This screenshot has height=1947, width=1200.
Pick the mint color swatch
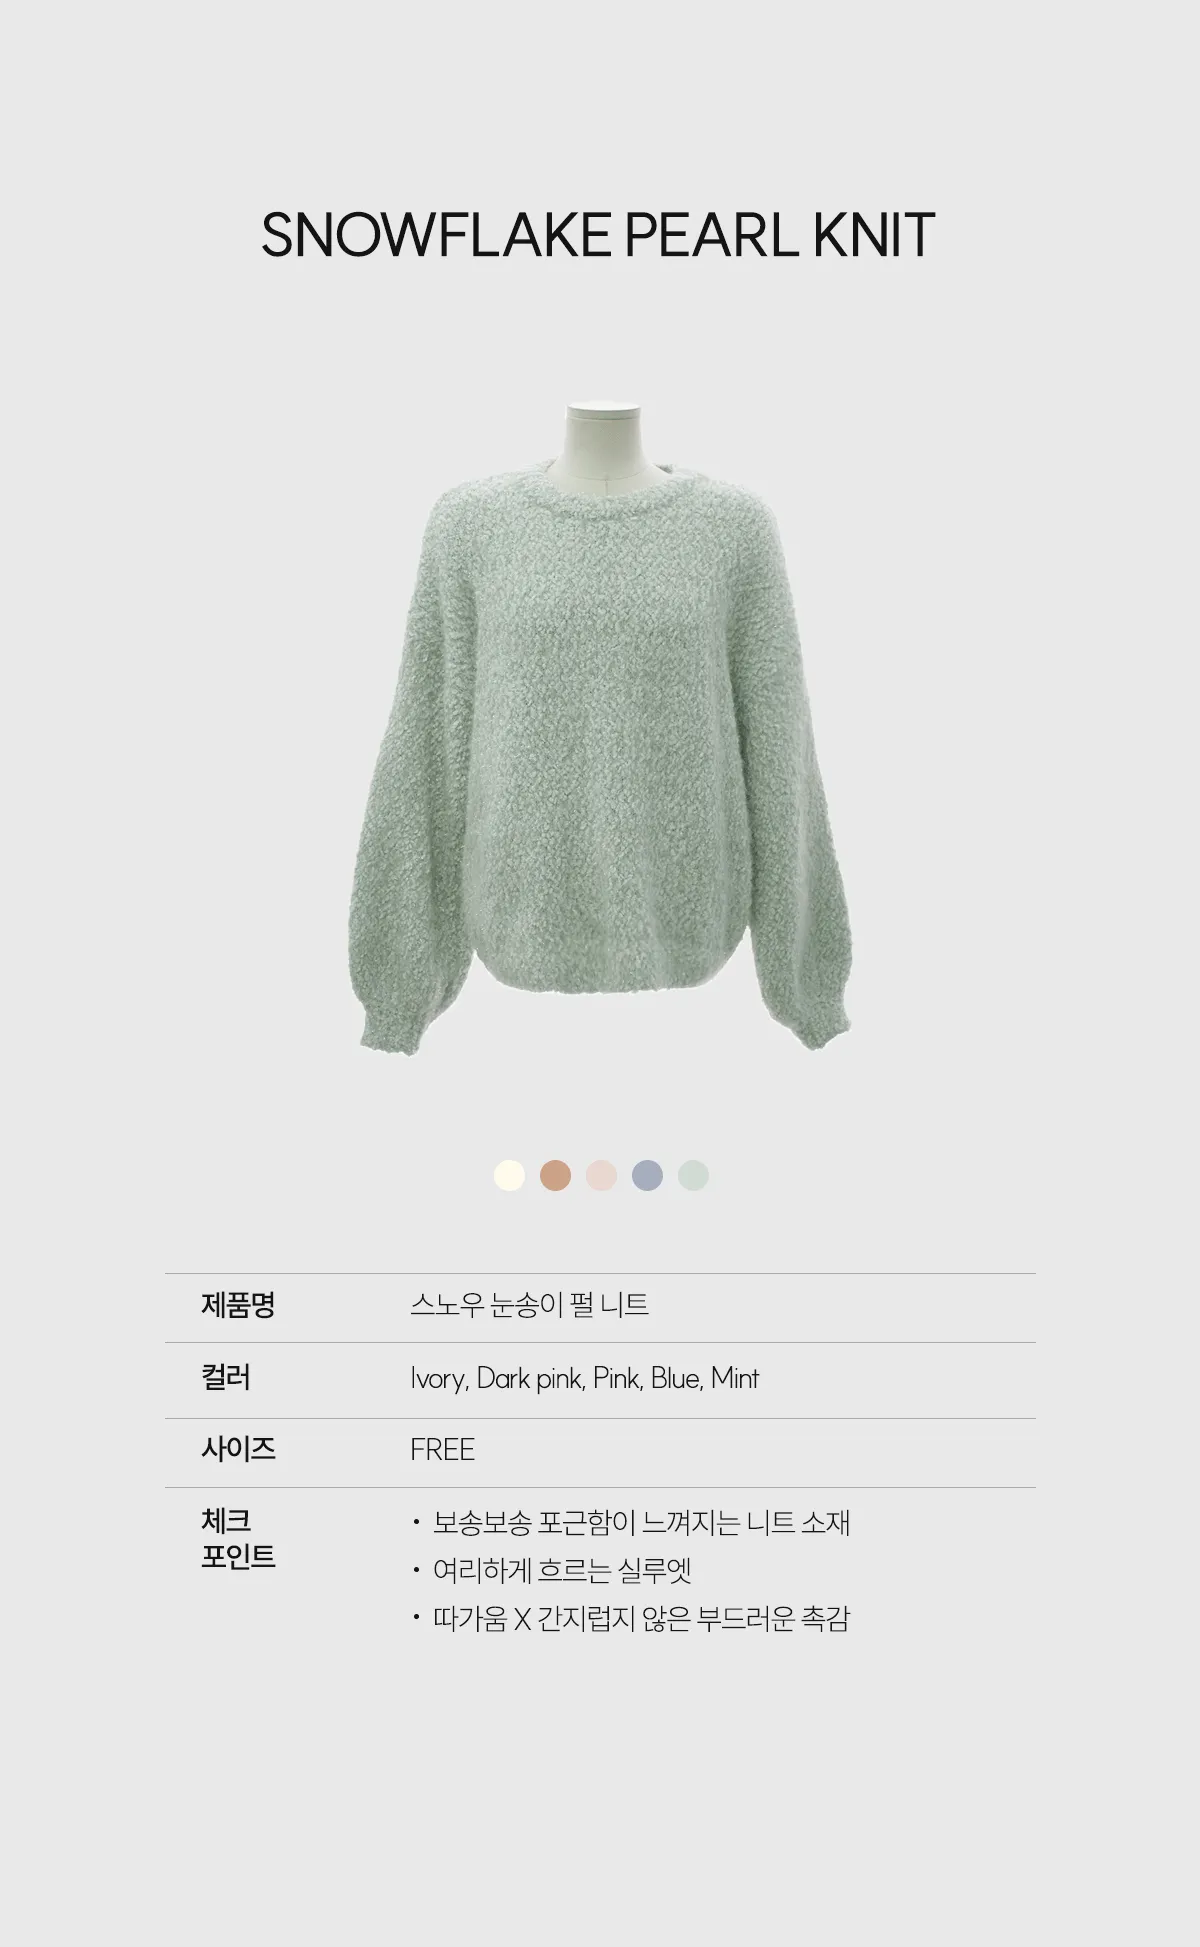click(693, 1175)
